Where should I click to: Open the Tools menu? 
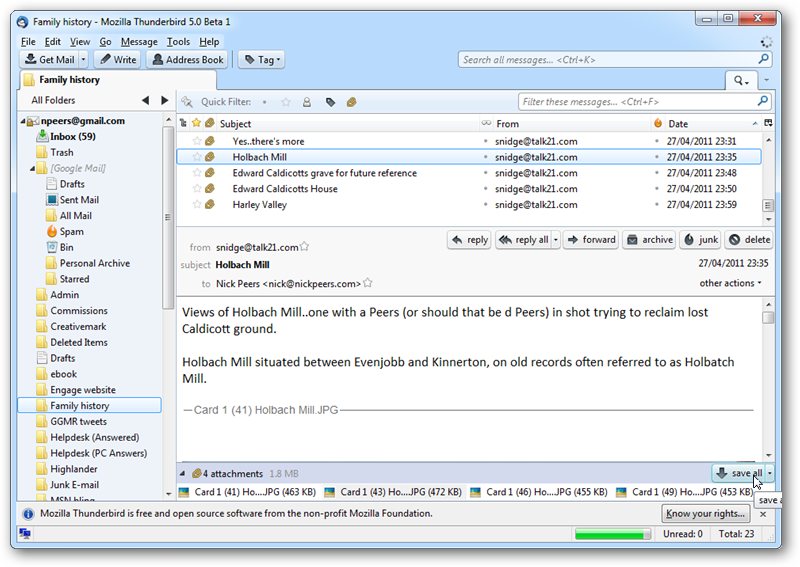(178, 42)
